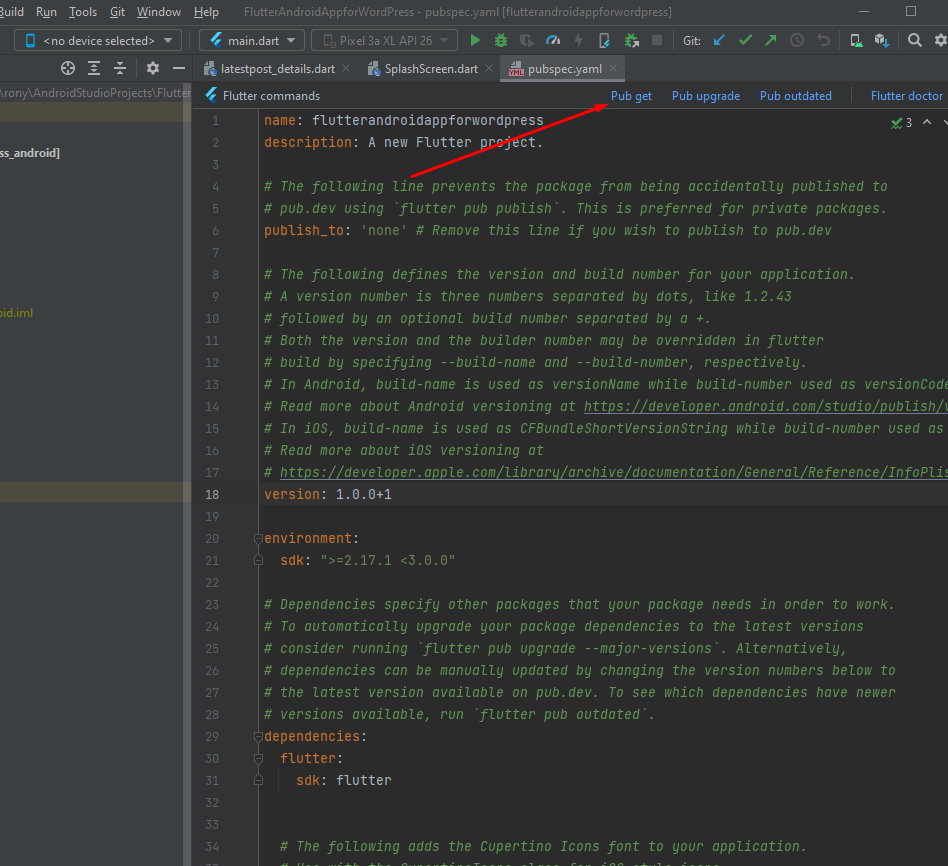Open the no device selected dropdown

coord(98,41)
